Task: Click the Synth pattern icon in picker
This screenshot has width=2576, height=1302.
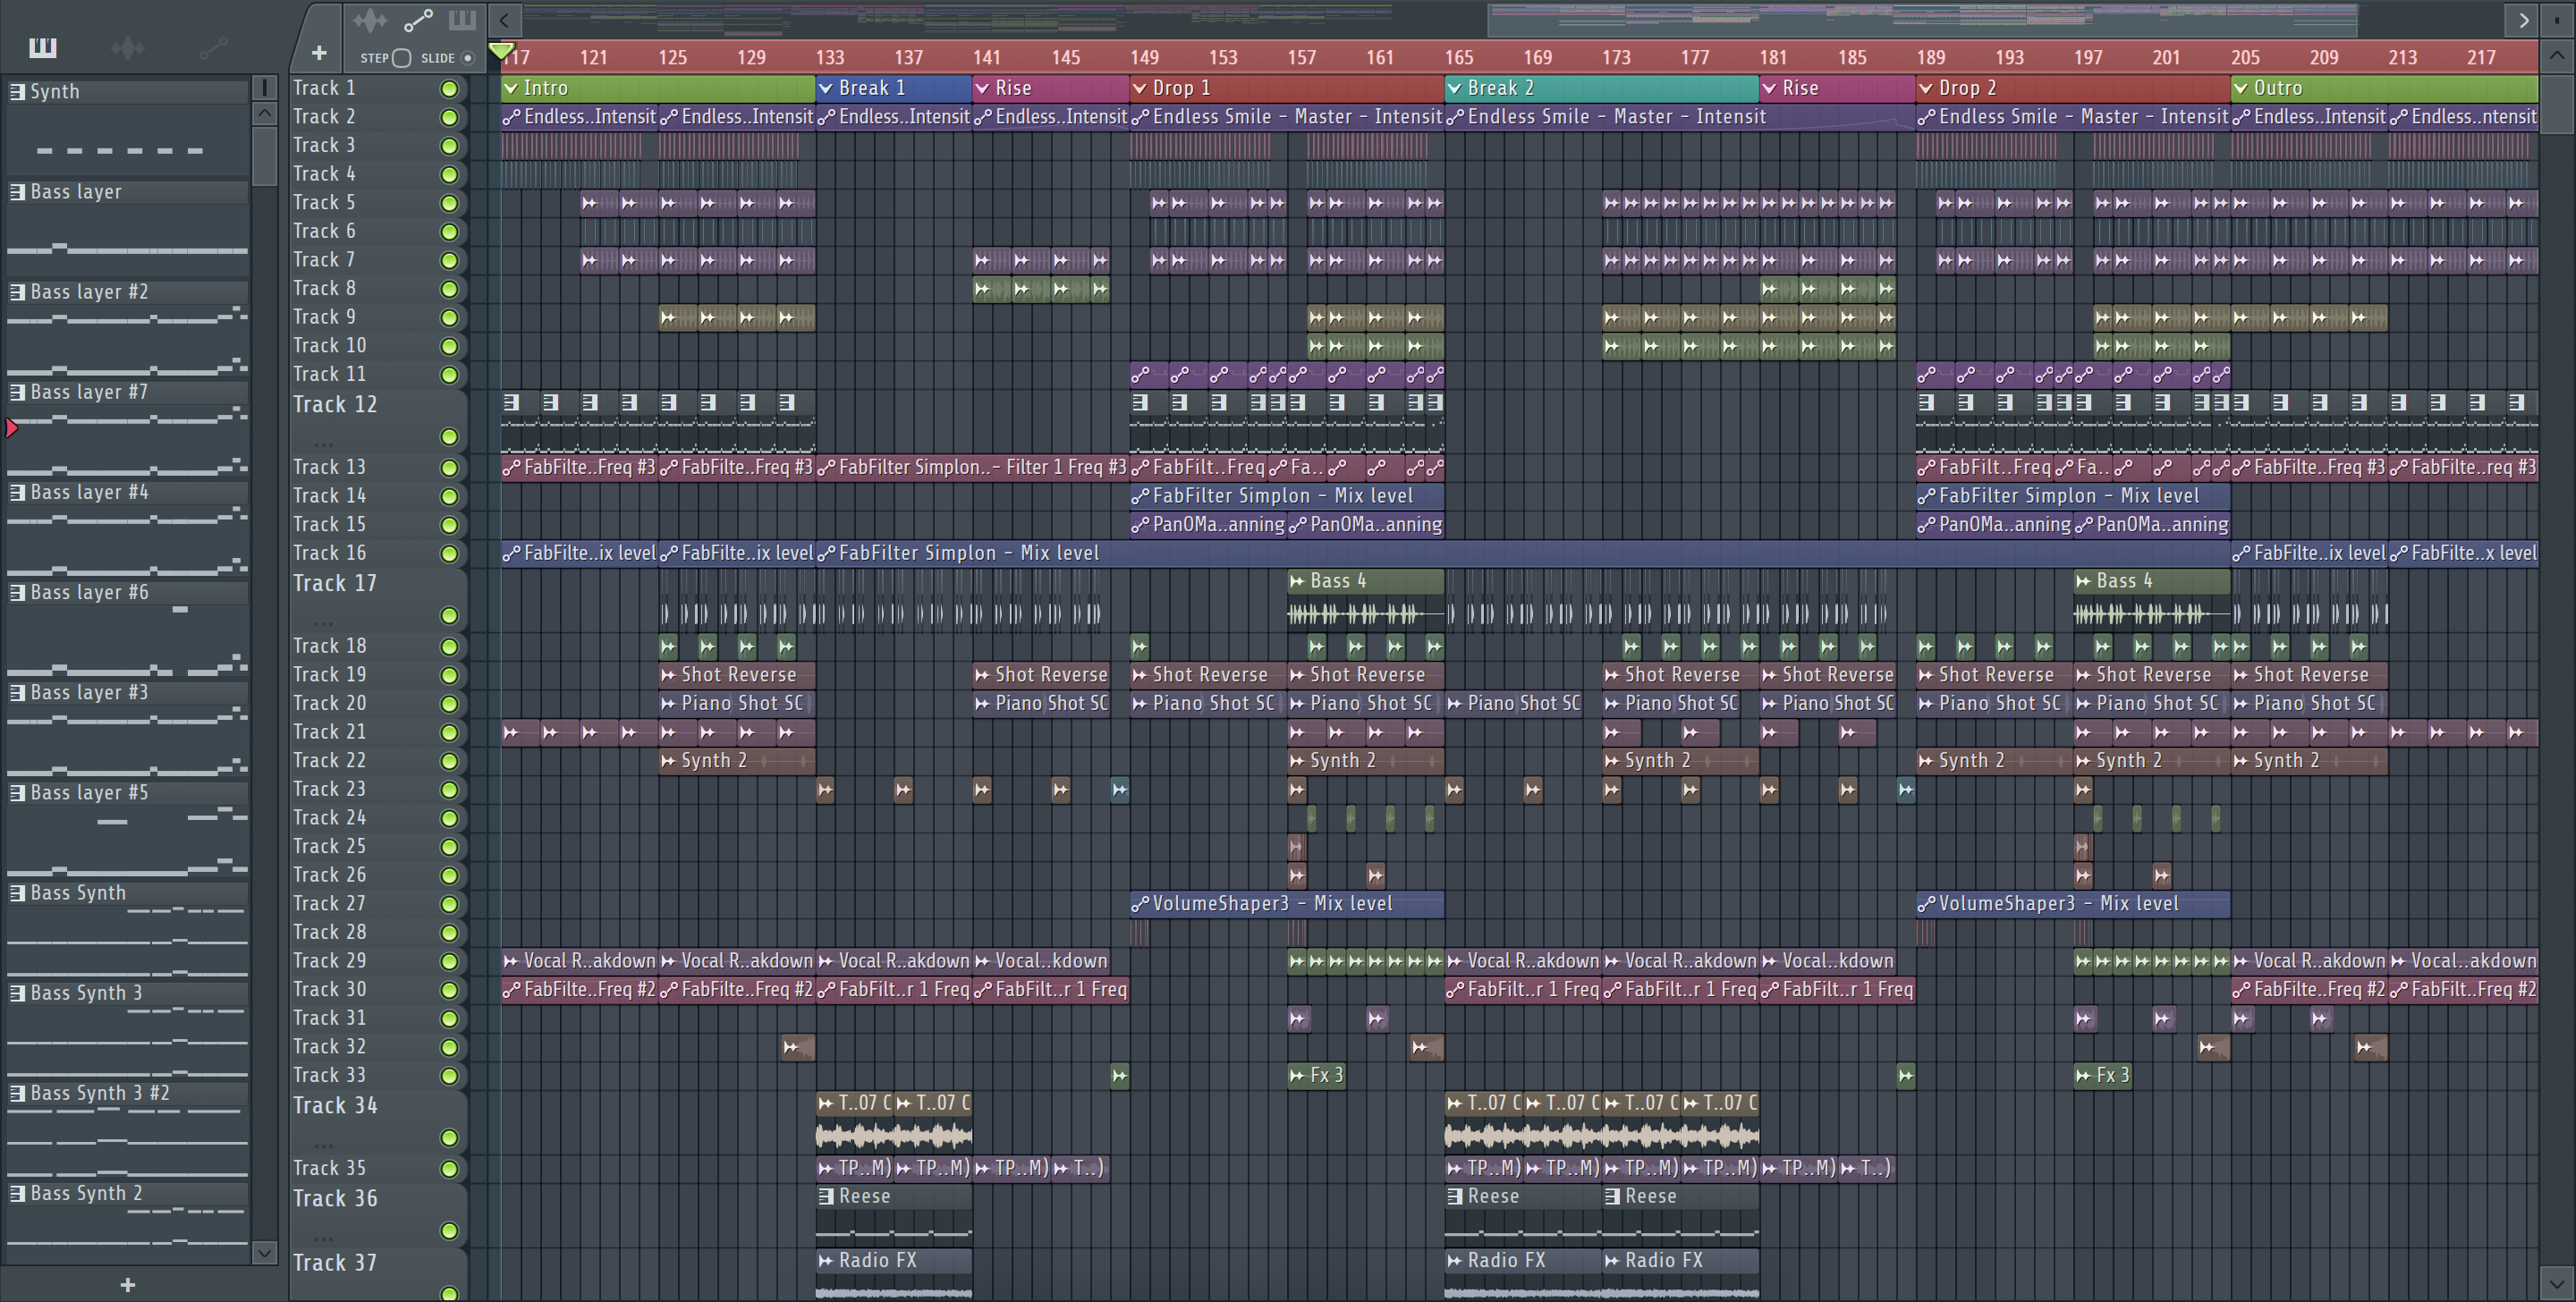Action: coord(17,91)
